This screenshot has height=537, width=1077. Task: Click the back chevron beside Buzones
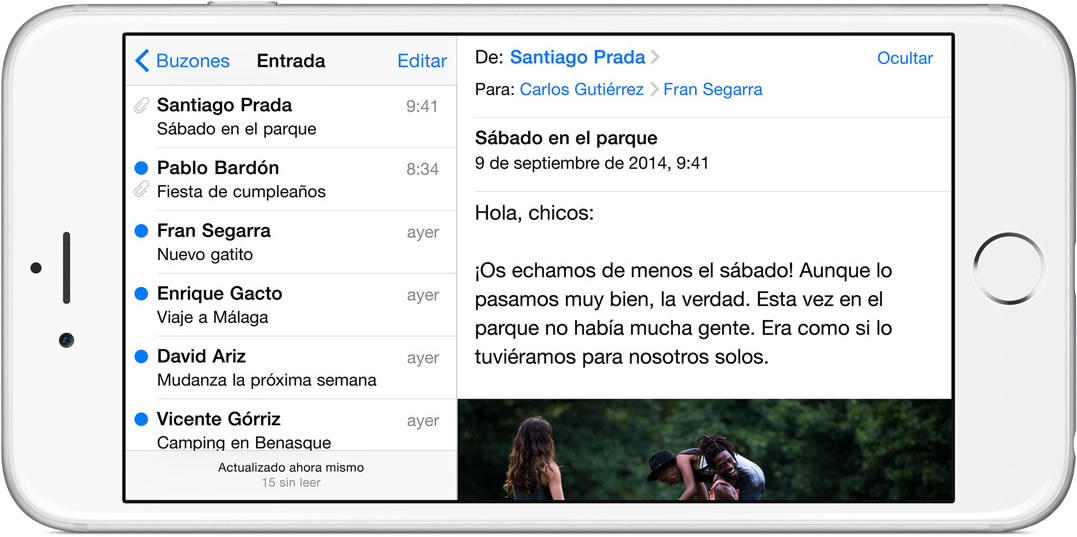(141, 61)
